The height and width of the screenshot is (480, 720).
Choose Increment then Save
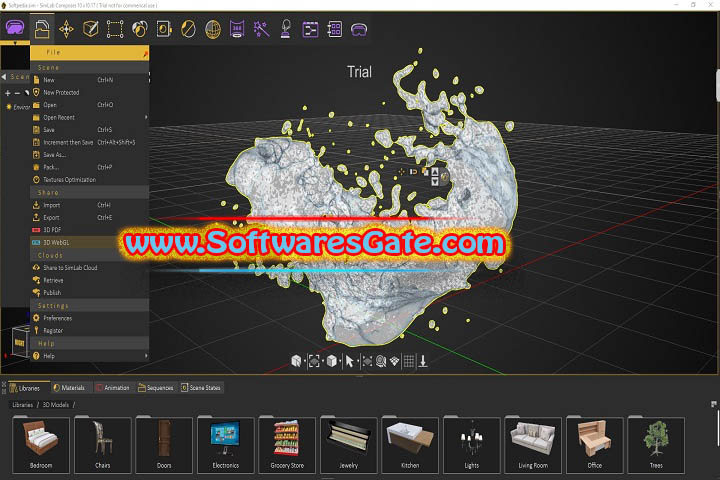click(90, 142)
